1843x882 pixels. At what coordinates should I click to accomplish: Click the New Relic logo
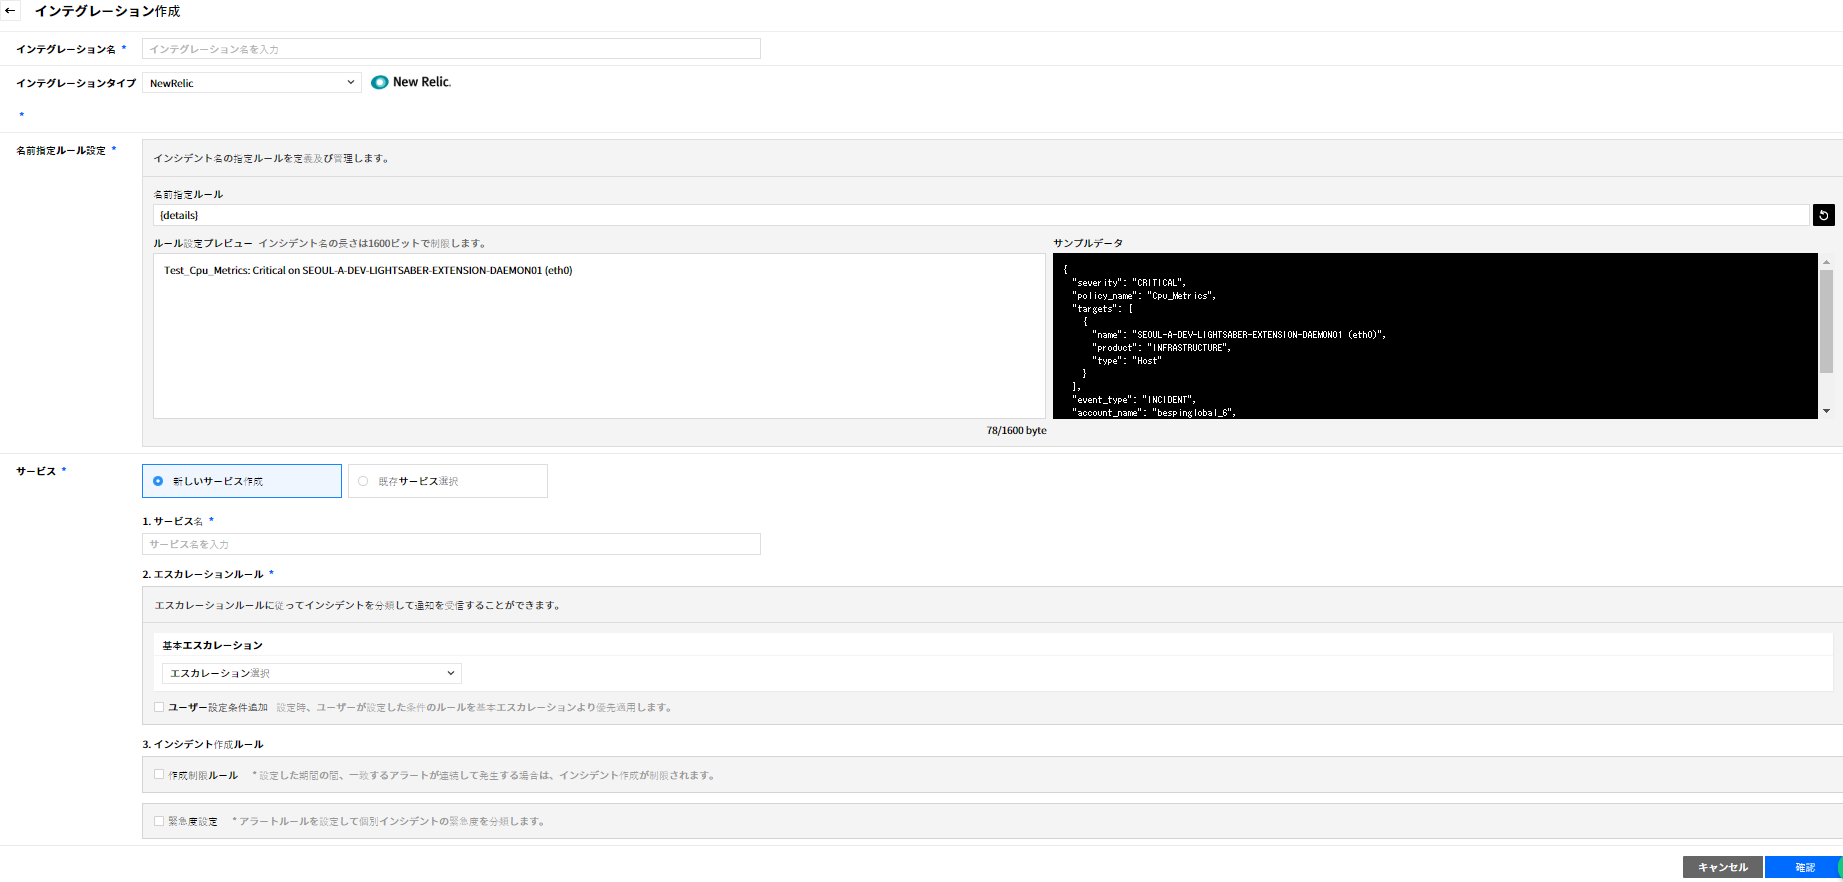click(x=411, y=82)
